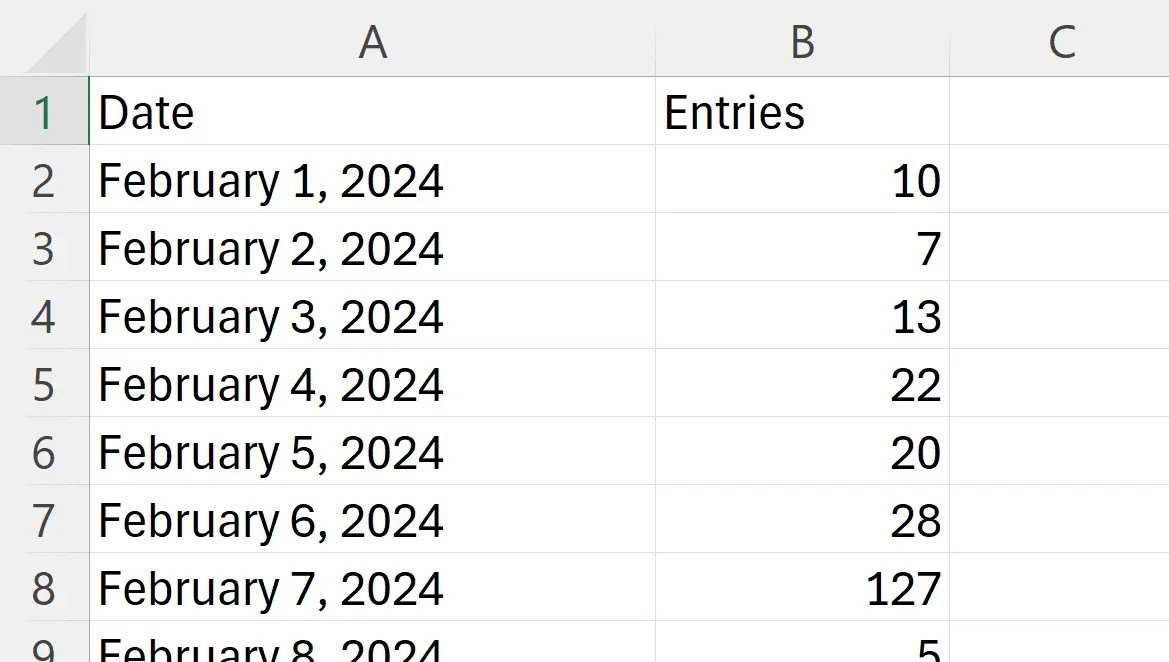Select the entire column A header
This screenshot has height=662, width=1169.
373,42
